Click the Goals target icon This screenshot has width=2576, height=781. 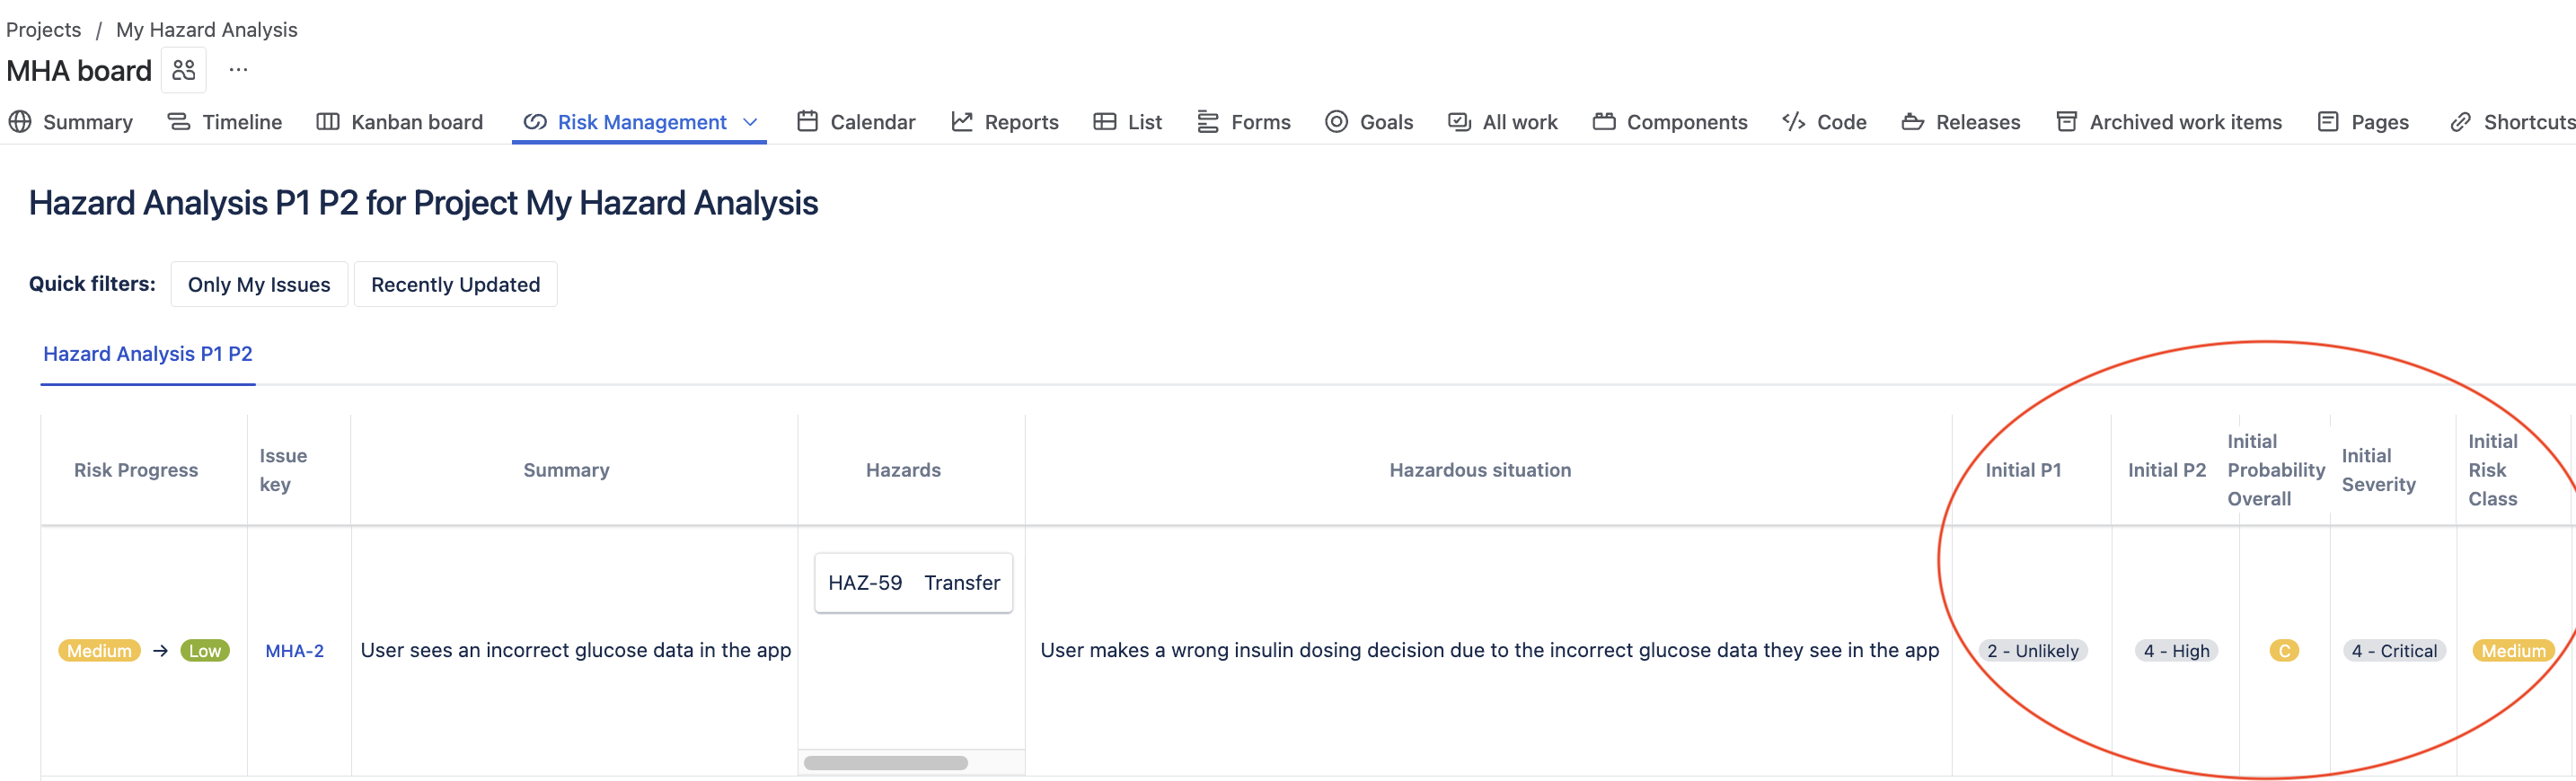1336,122
